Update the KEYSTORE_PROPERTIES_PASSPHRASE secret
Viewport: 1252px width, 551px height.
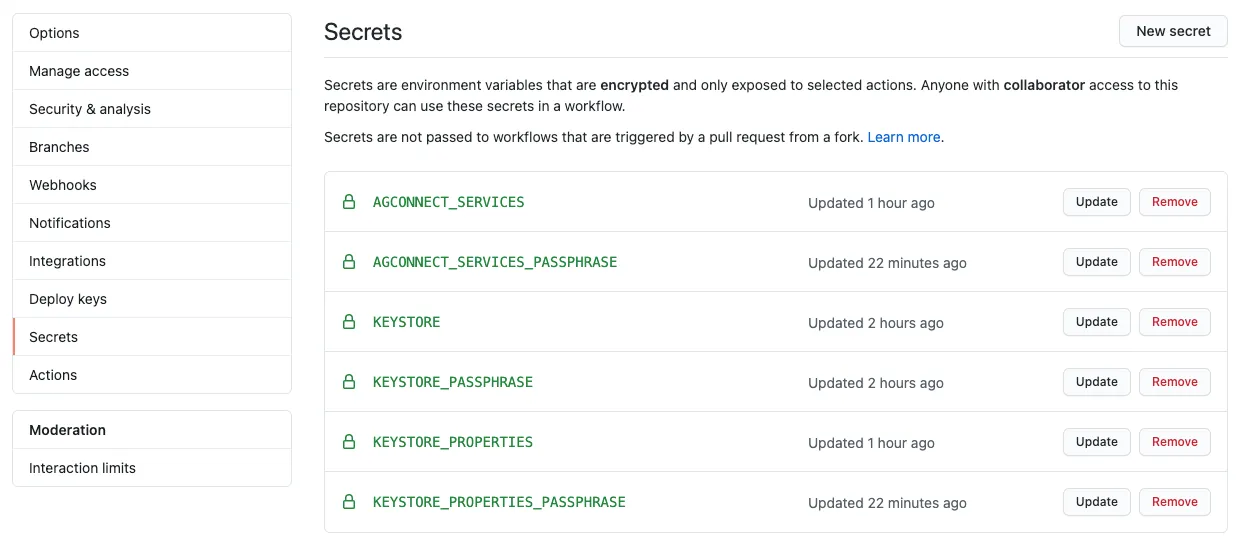(1096, 502)
